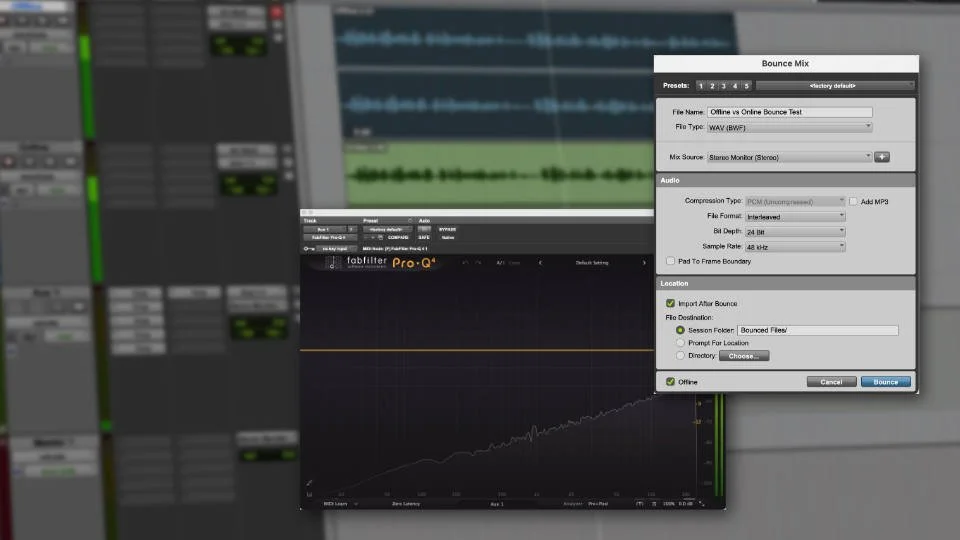Viewport: 960px width, 540px height.
Task: Open Zero Latency processing mode menu
Action: click(406, 504)
